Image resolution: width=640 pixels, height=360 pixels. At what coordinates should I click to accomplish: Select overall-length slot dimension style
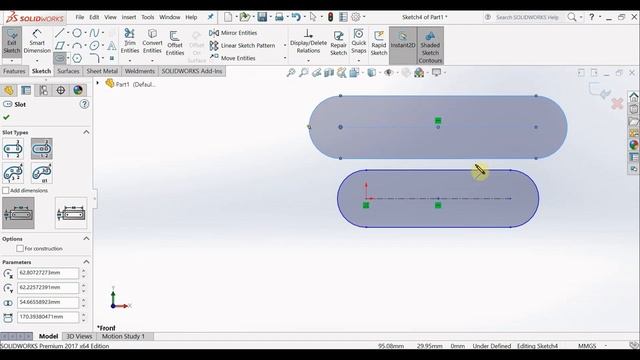coord(71,213)
